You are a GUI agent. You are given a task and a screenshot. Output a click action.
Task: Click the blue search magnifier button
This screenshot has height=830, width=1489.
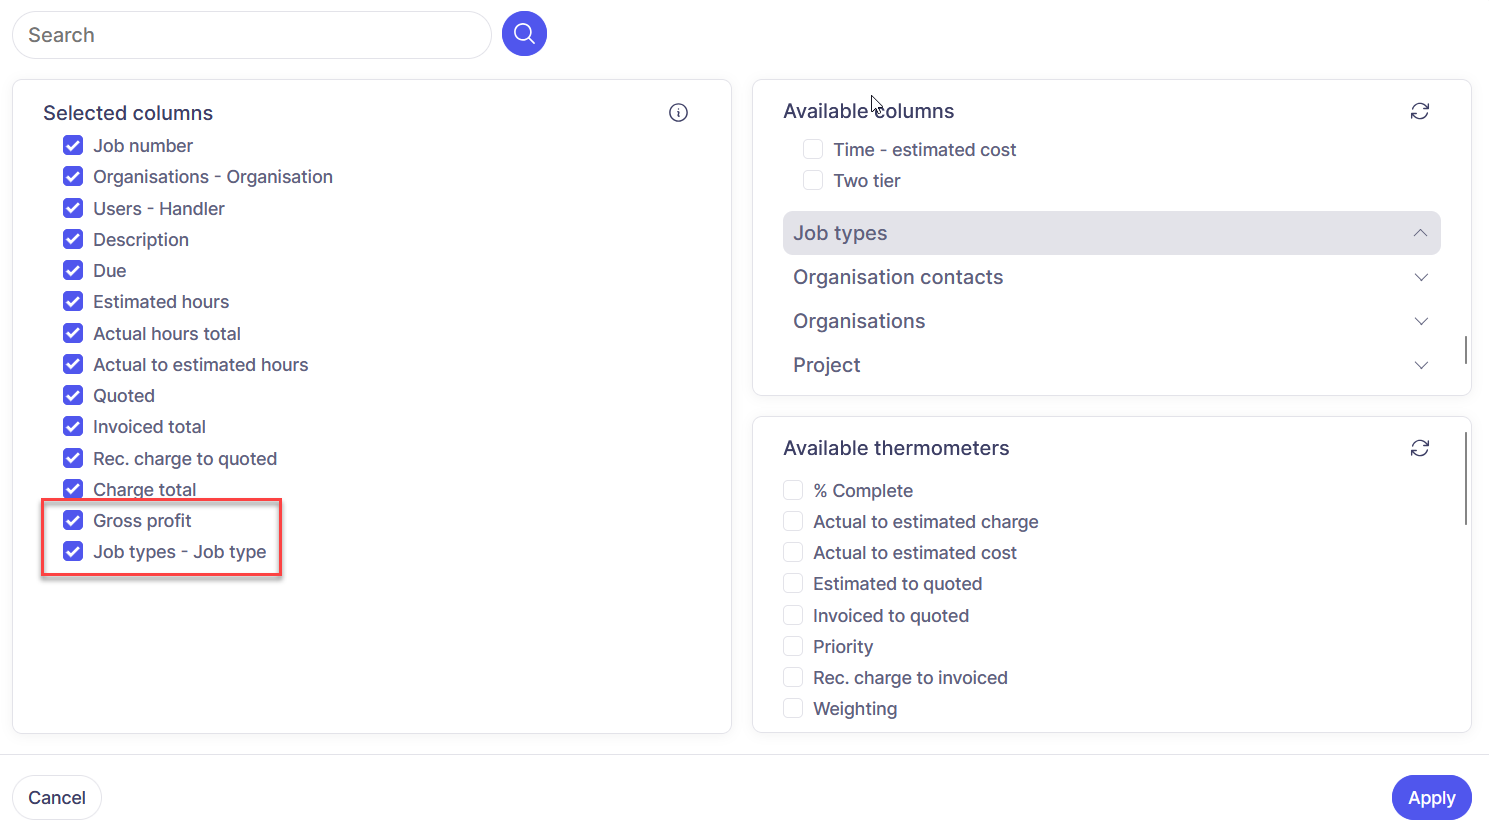pos(524,34)
